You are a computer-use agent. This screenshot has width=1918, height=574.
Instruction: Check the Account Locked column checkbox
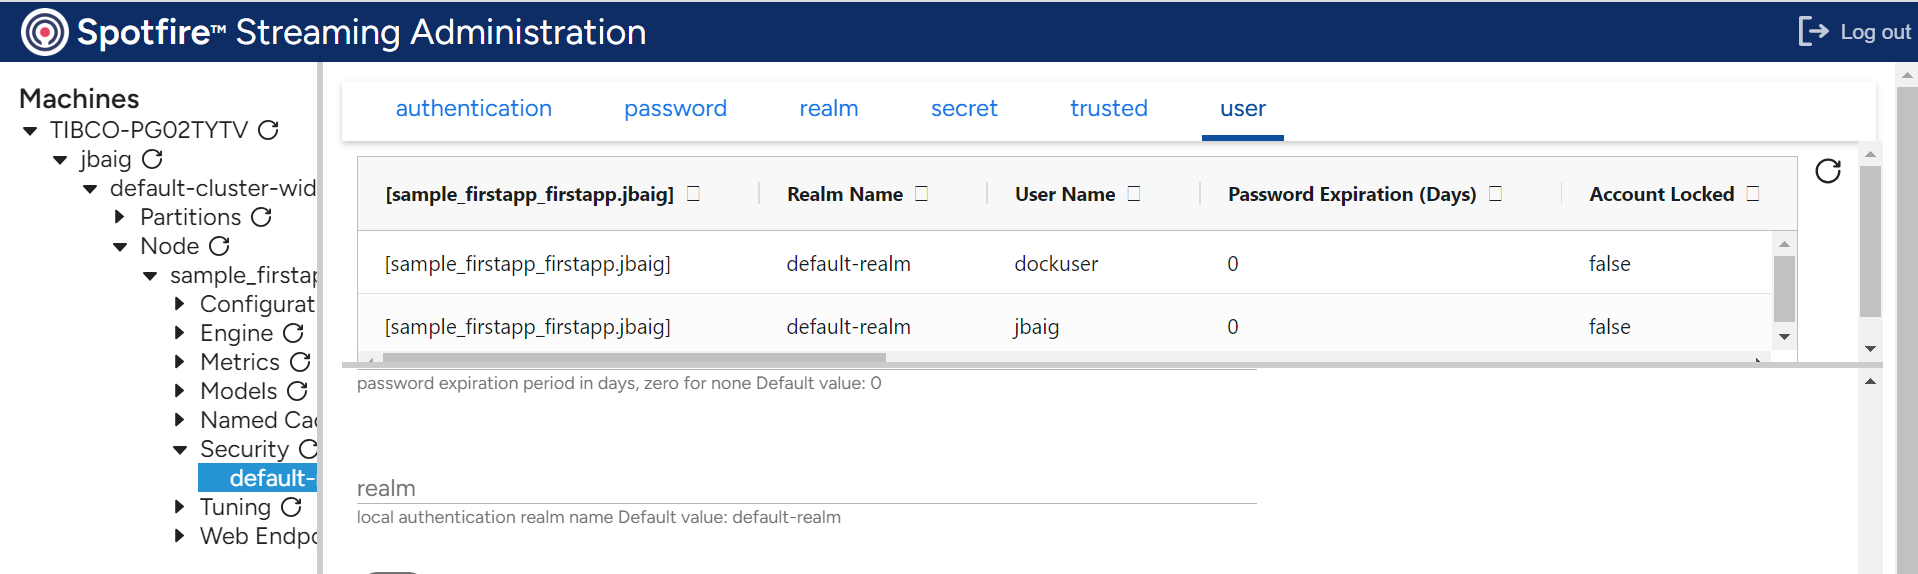[1753, 194]
